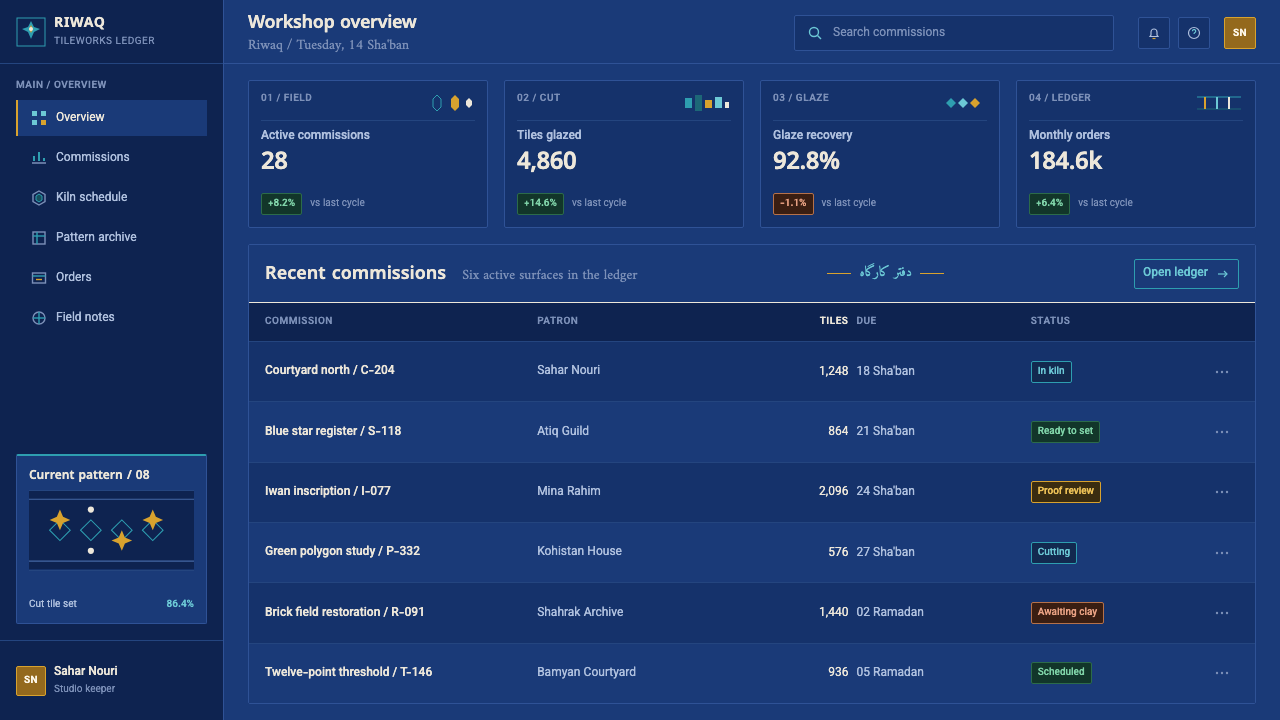Click the Cut tile set 86.4% value
Screen dimensions: 1280x720
click(x=180, y=604)
